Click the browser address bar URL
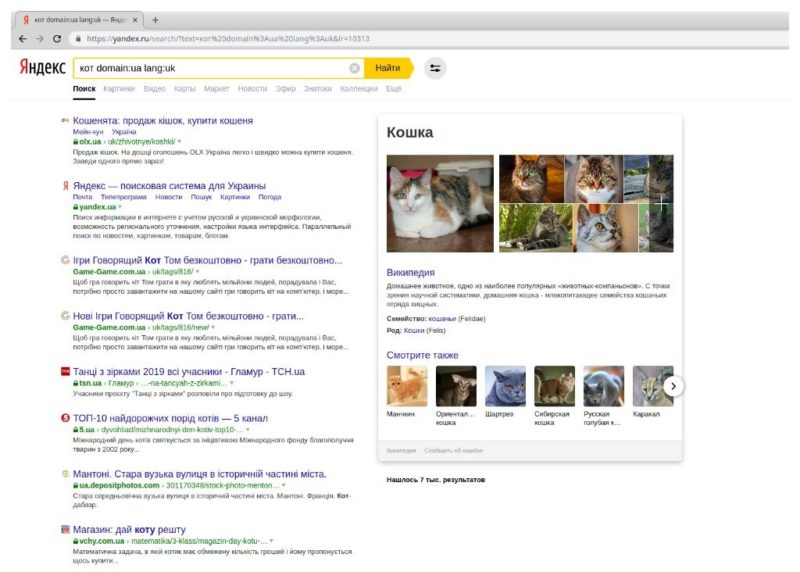Image resolution: width=800 pixels, height=572 pixels. (228, 39)
